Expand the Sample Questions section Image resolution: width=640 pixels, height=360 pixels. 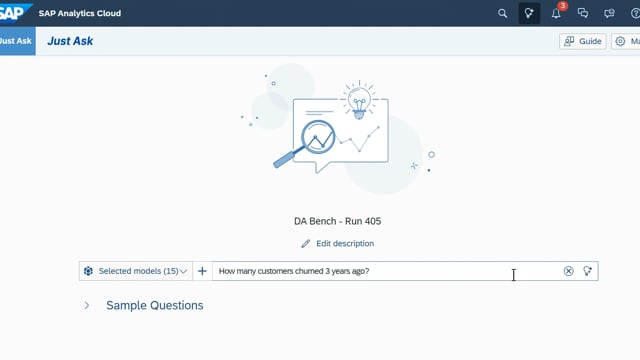click(87, 305)
